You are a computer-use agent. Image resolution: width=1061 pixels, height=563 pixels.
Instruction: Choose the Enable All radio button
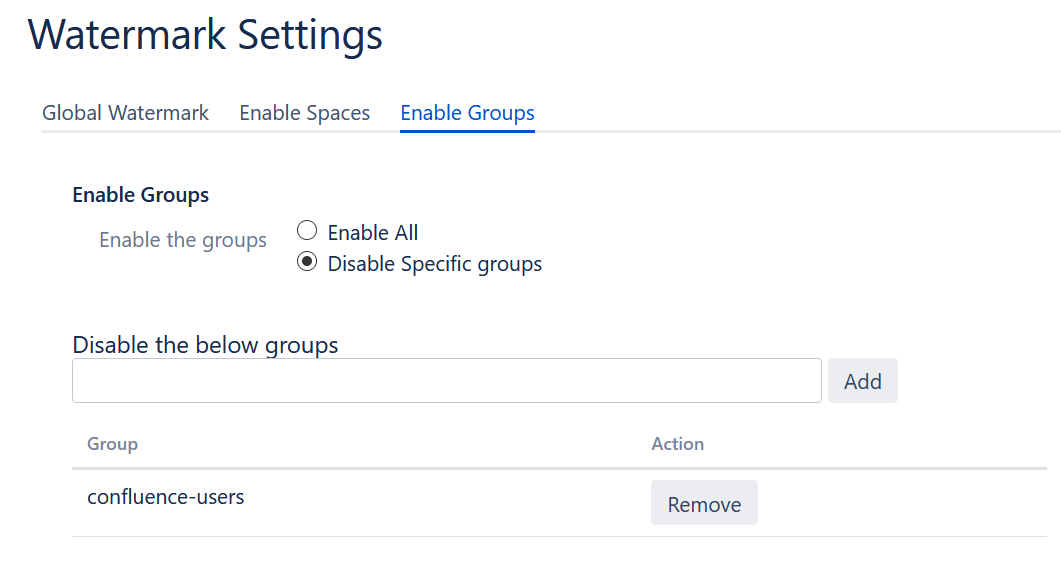pyautogui.click(x=307, y=231)
